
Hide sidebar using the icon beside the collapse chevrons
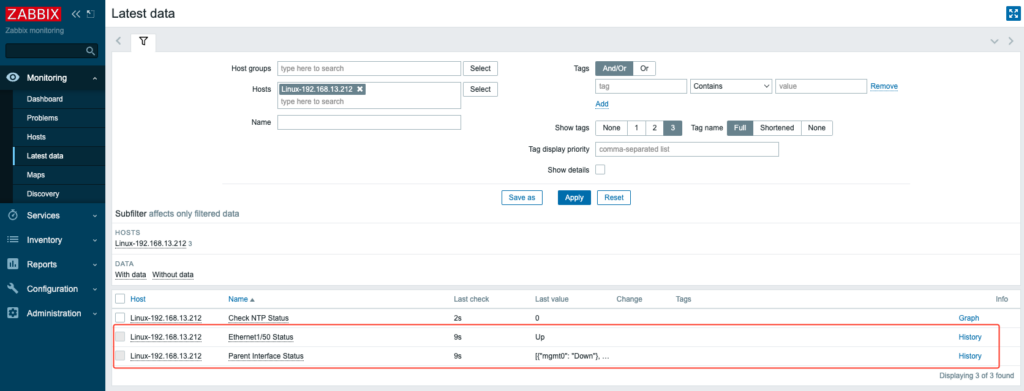(91, 14)
